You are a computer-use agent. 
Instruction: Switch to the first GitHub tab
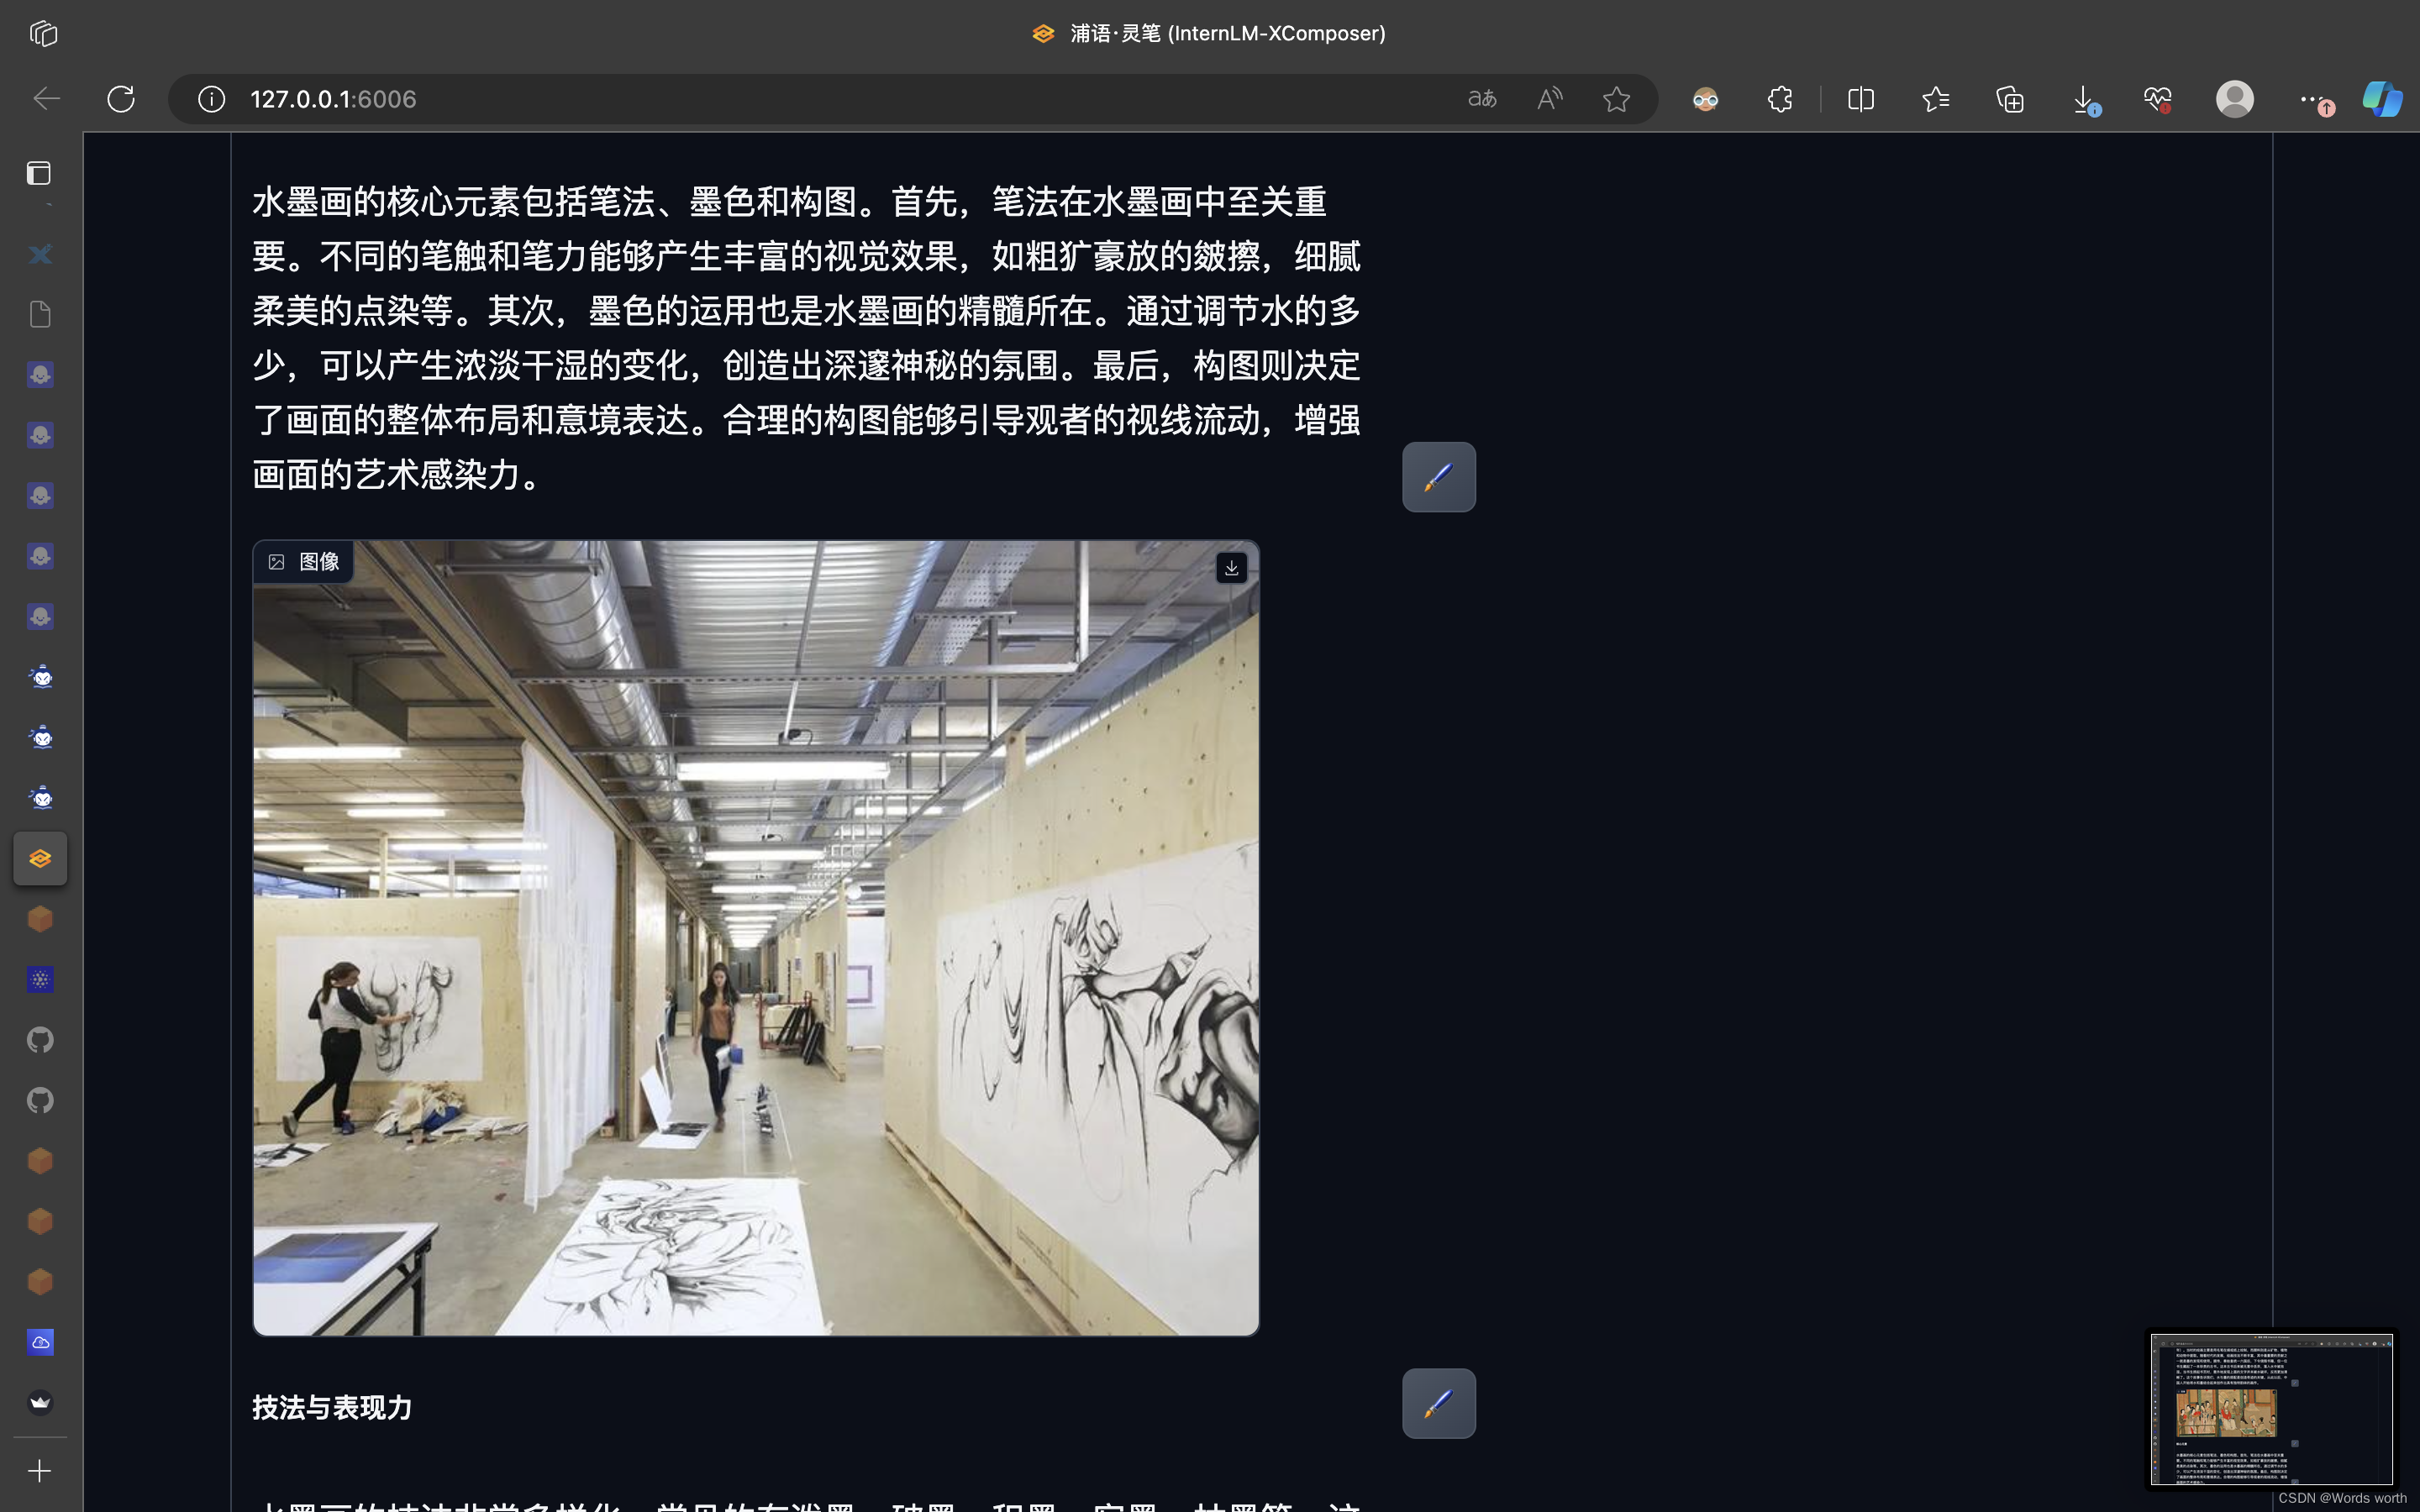[x=40, y=1040]
